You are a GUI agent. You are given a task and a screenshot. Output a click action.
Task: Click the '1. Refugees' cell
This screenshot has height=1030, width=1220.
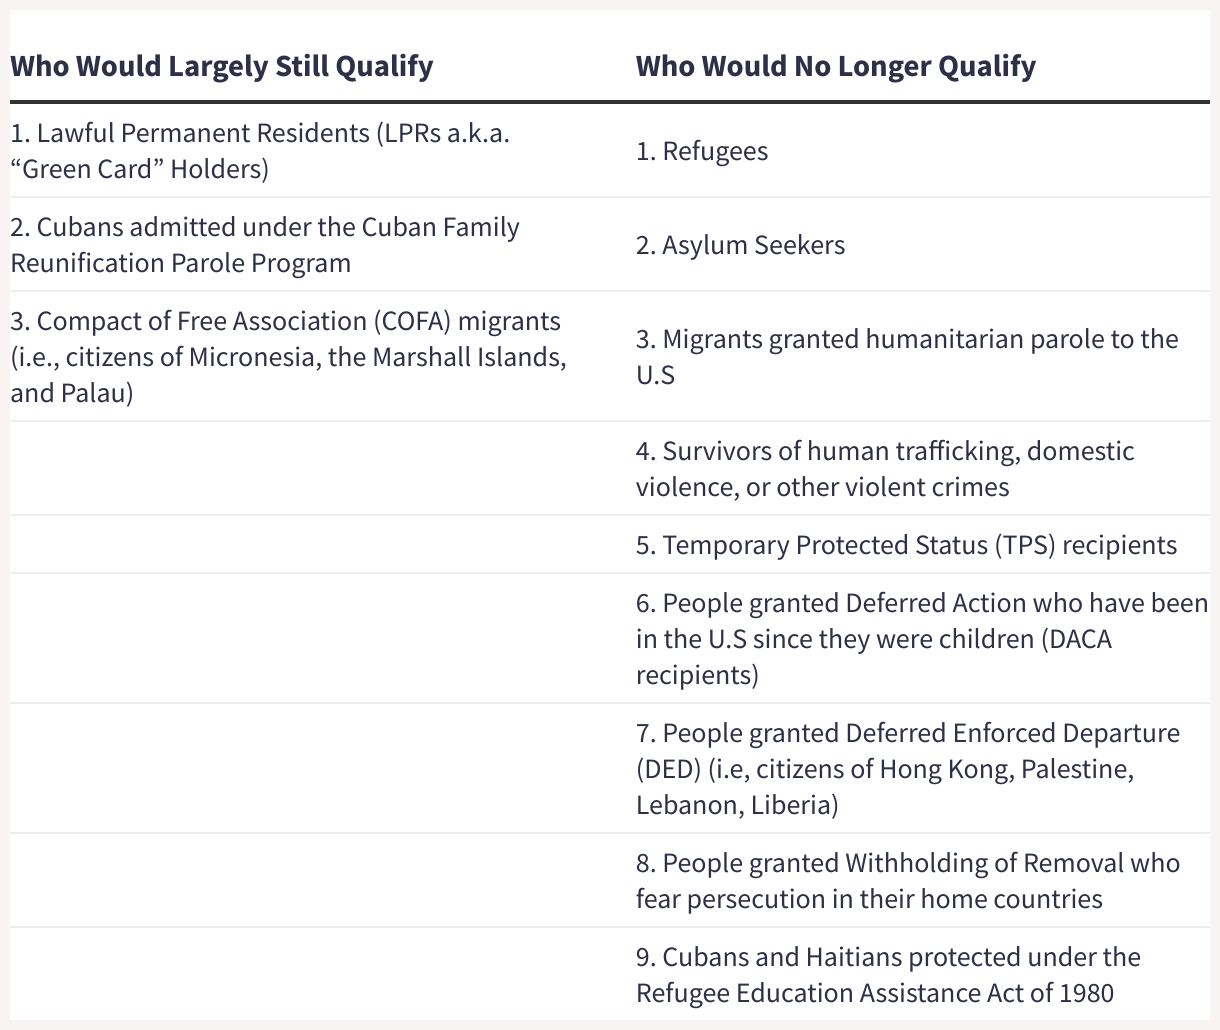(702, 151)
